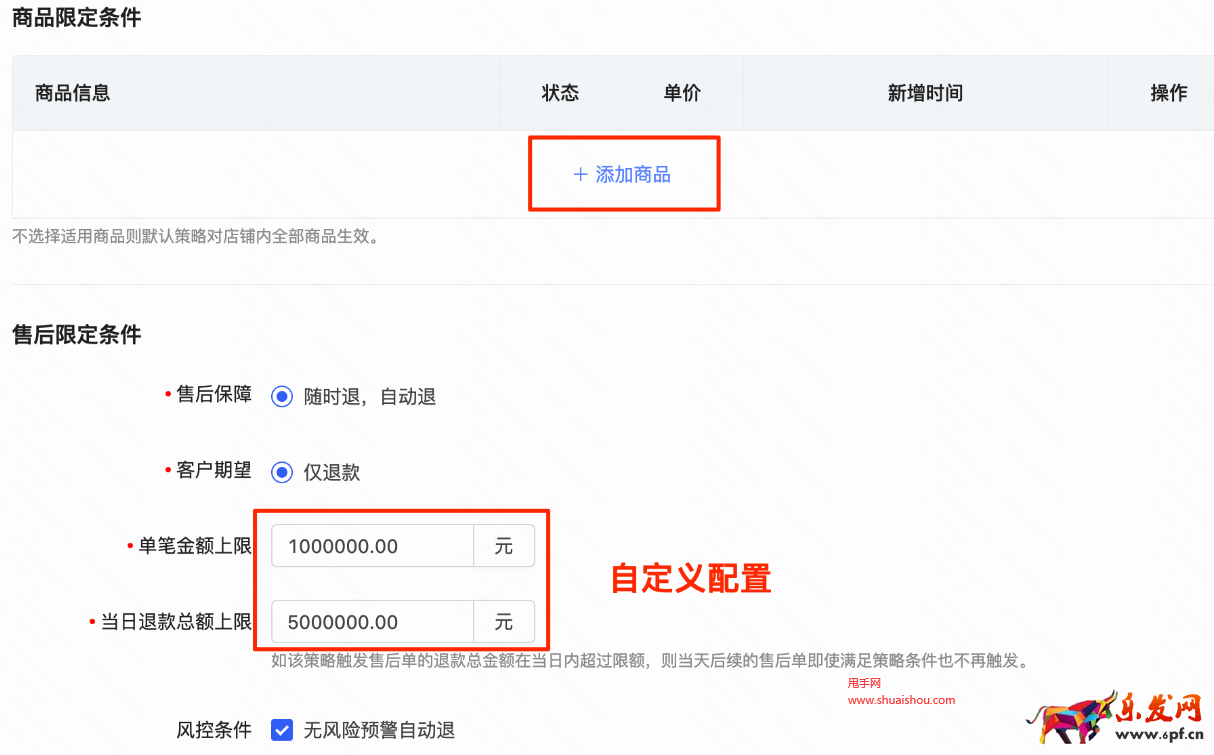Toggle the 无风险预警自动退 checkbox
This screenshot has width=1214, height=755.
pyautogui.click(x=282, y=730)
